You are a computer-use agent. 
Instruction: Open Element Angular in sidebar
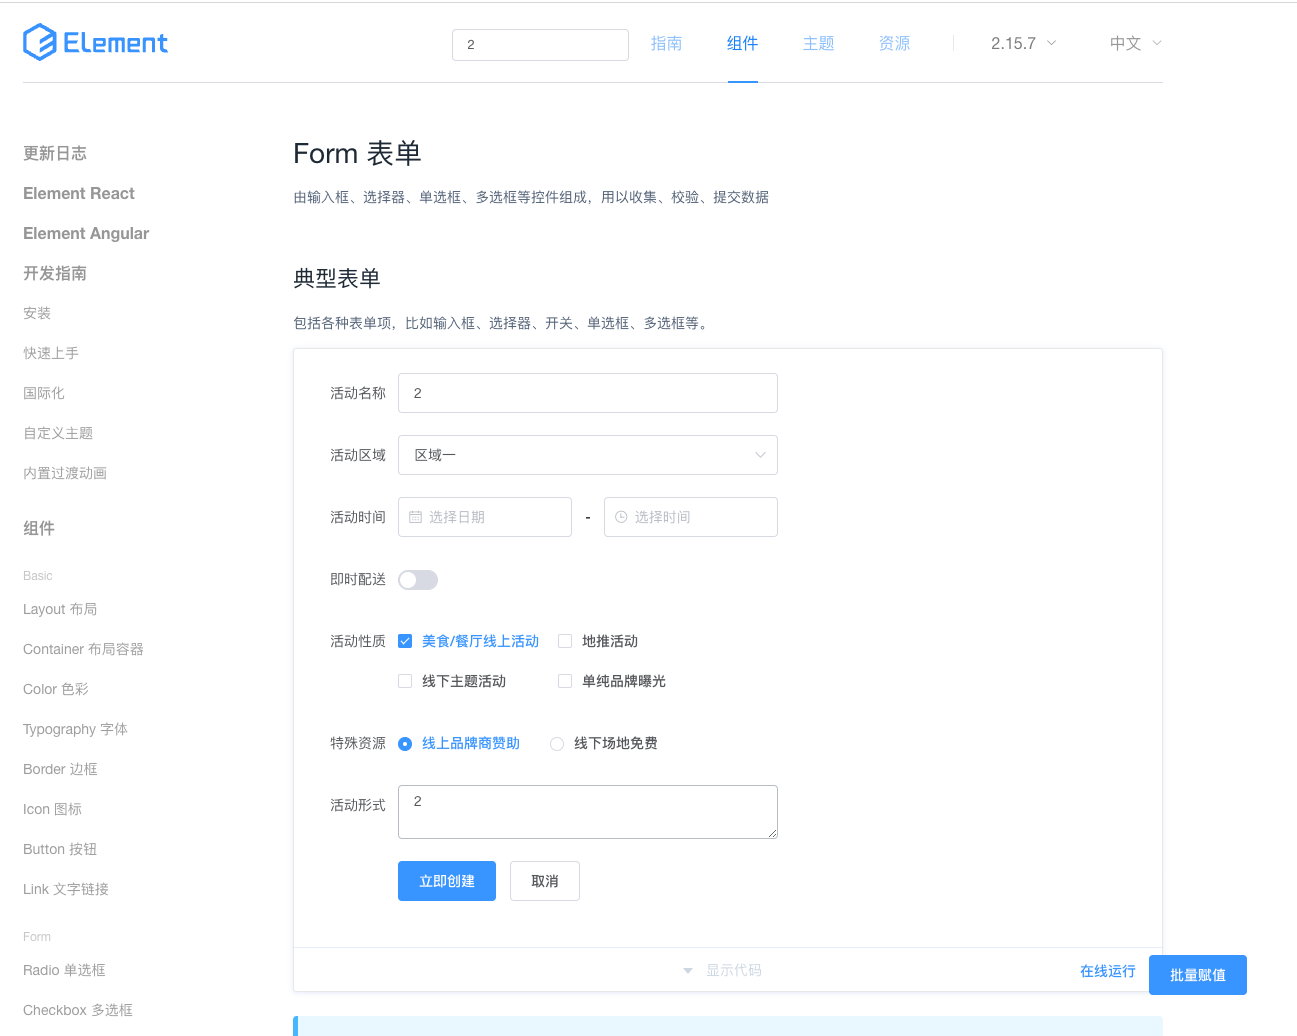point(86,233)
